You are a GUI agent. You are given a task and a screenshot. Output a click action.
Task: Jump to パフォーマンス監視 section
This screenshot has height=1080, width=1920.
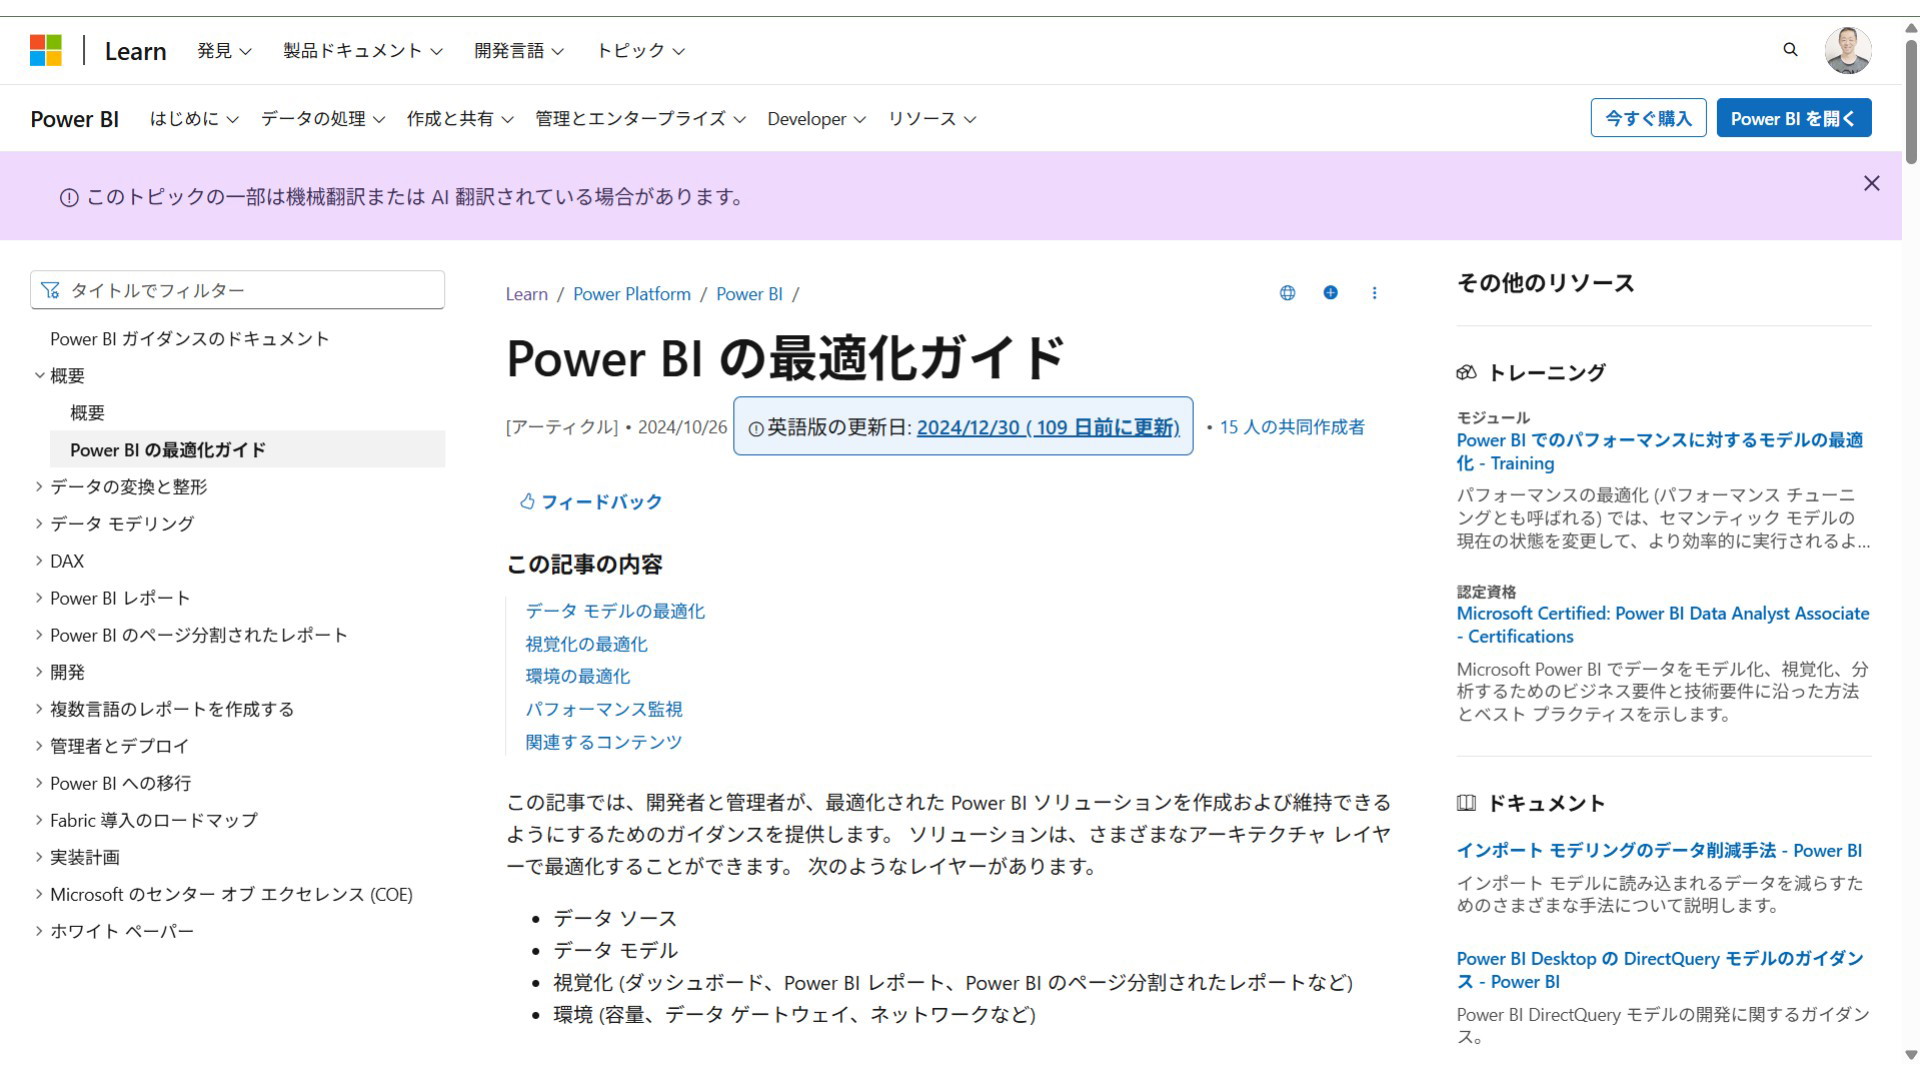[604, 709]
